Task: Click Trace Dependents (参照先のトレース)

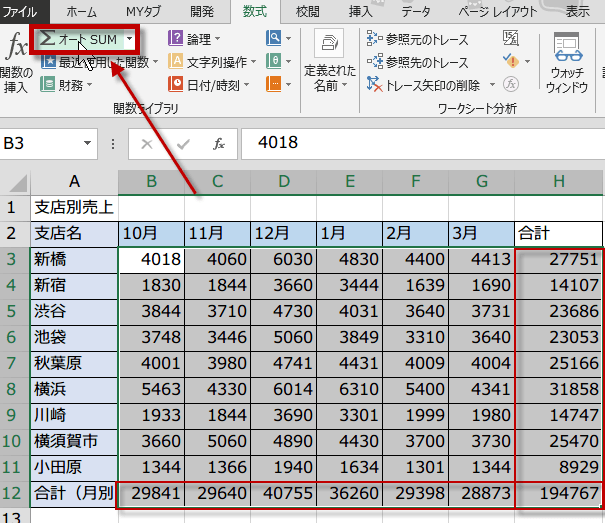Action: pyautogui.click(x=418, y=62)
